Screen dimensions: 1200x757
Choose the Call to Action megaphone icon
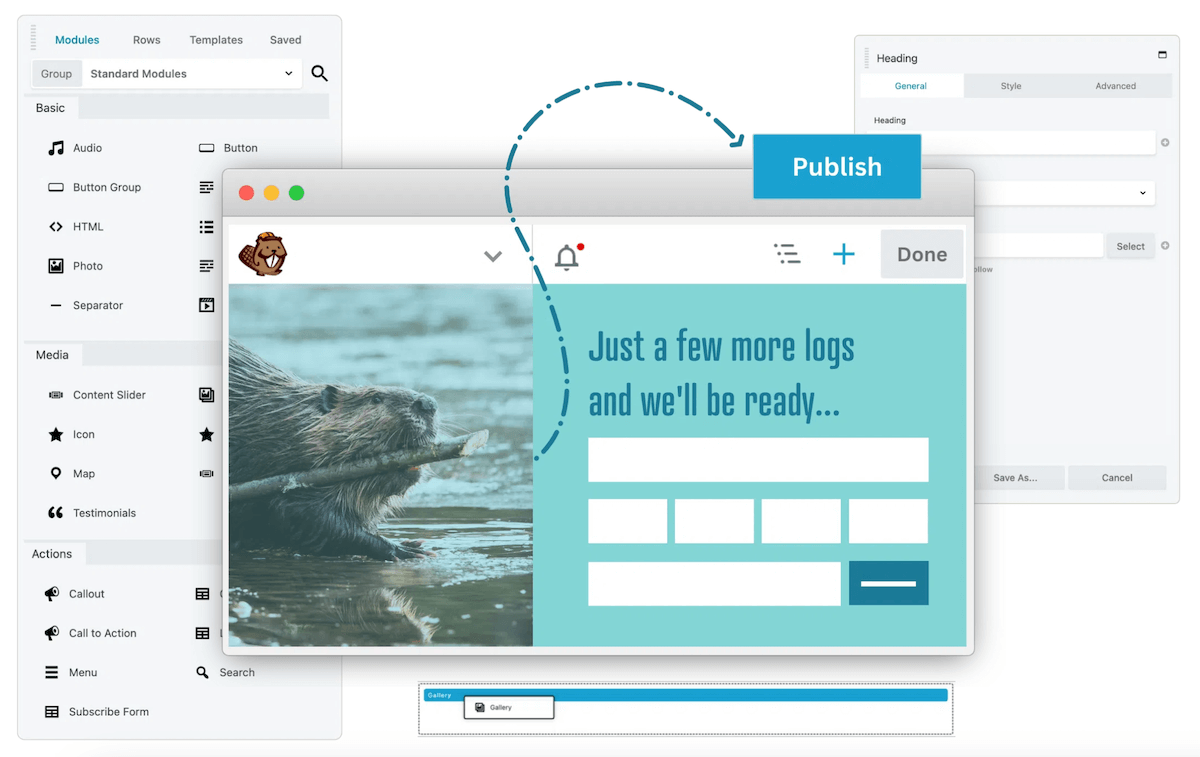coord(52,633)
